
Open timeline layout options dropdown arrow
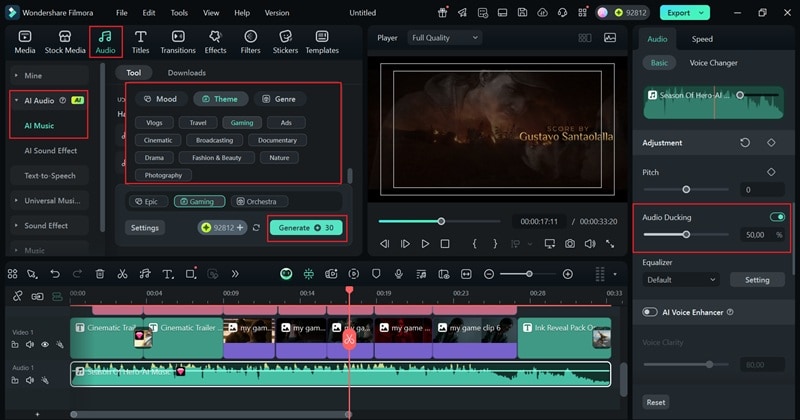[x=615, y=275]
